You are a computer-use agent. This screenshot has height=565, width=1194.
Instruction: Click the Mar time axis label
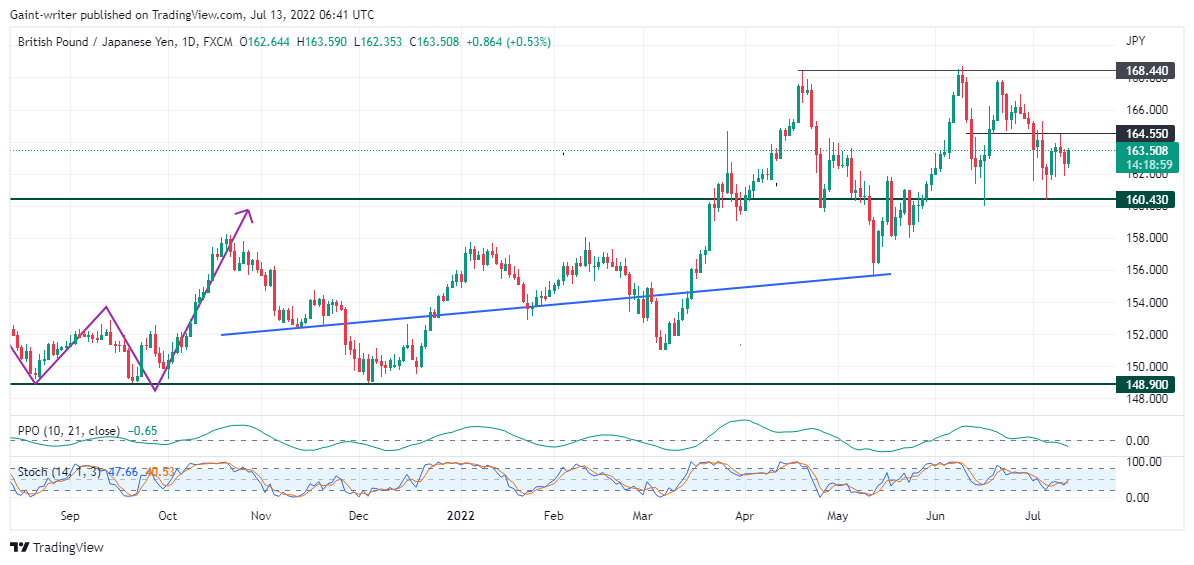pyautogui.click(x=643, y=516)
